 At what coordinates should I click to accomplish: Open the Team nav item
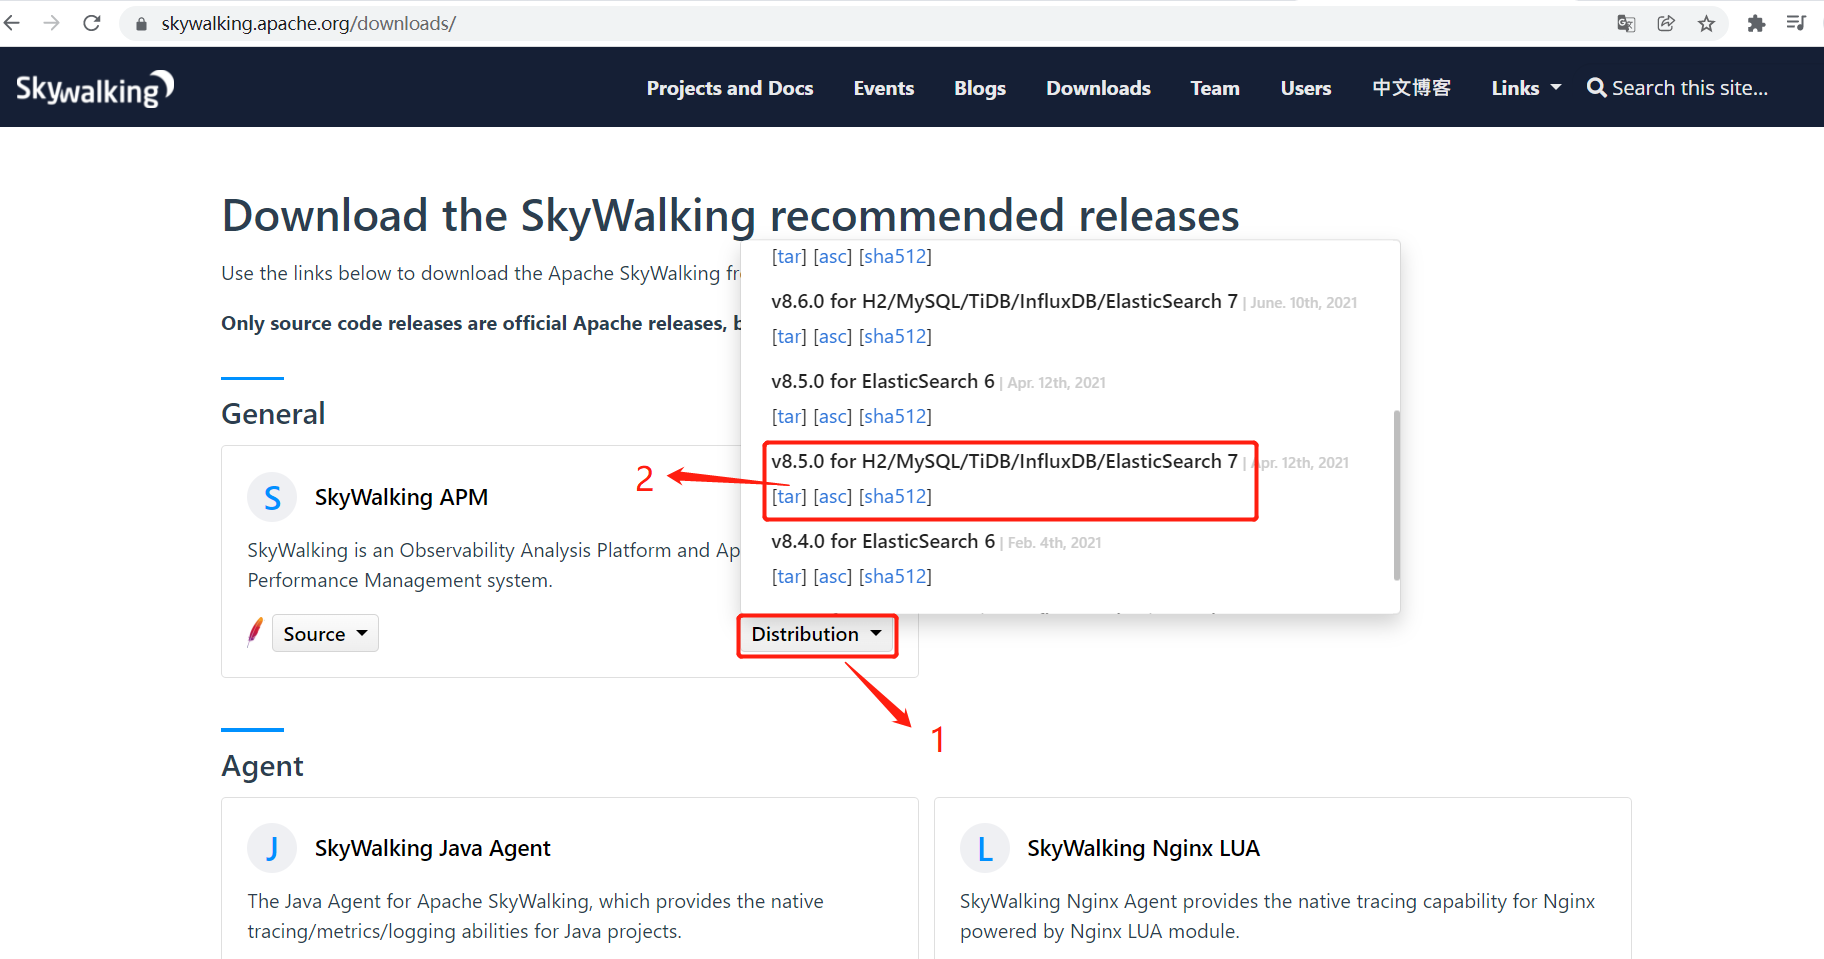coord(1215,88)
